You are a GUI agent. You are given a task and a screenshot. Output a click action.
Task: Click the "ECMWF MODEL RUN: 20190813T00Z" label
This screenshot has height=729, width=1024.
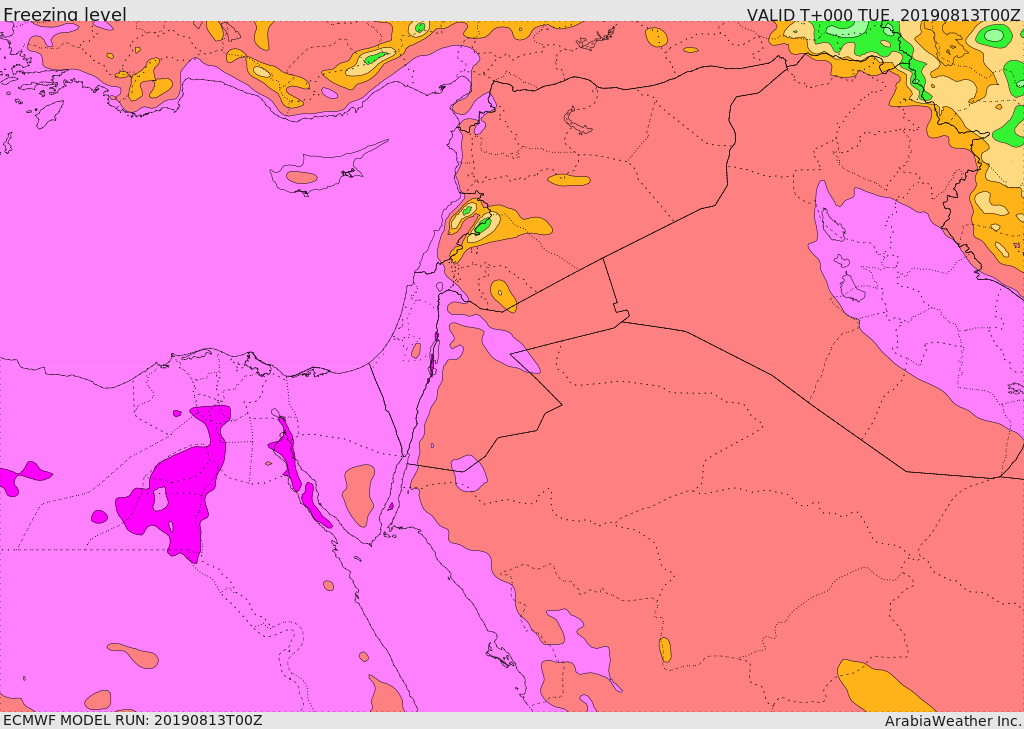(x=133, y=720)
